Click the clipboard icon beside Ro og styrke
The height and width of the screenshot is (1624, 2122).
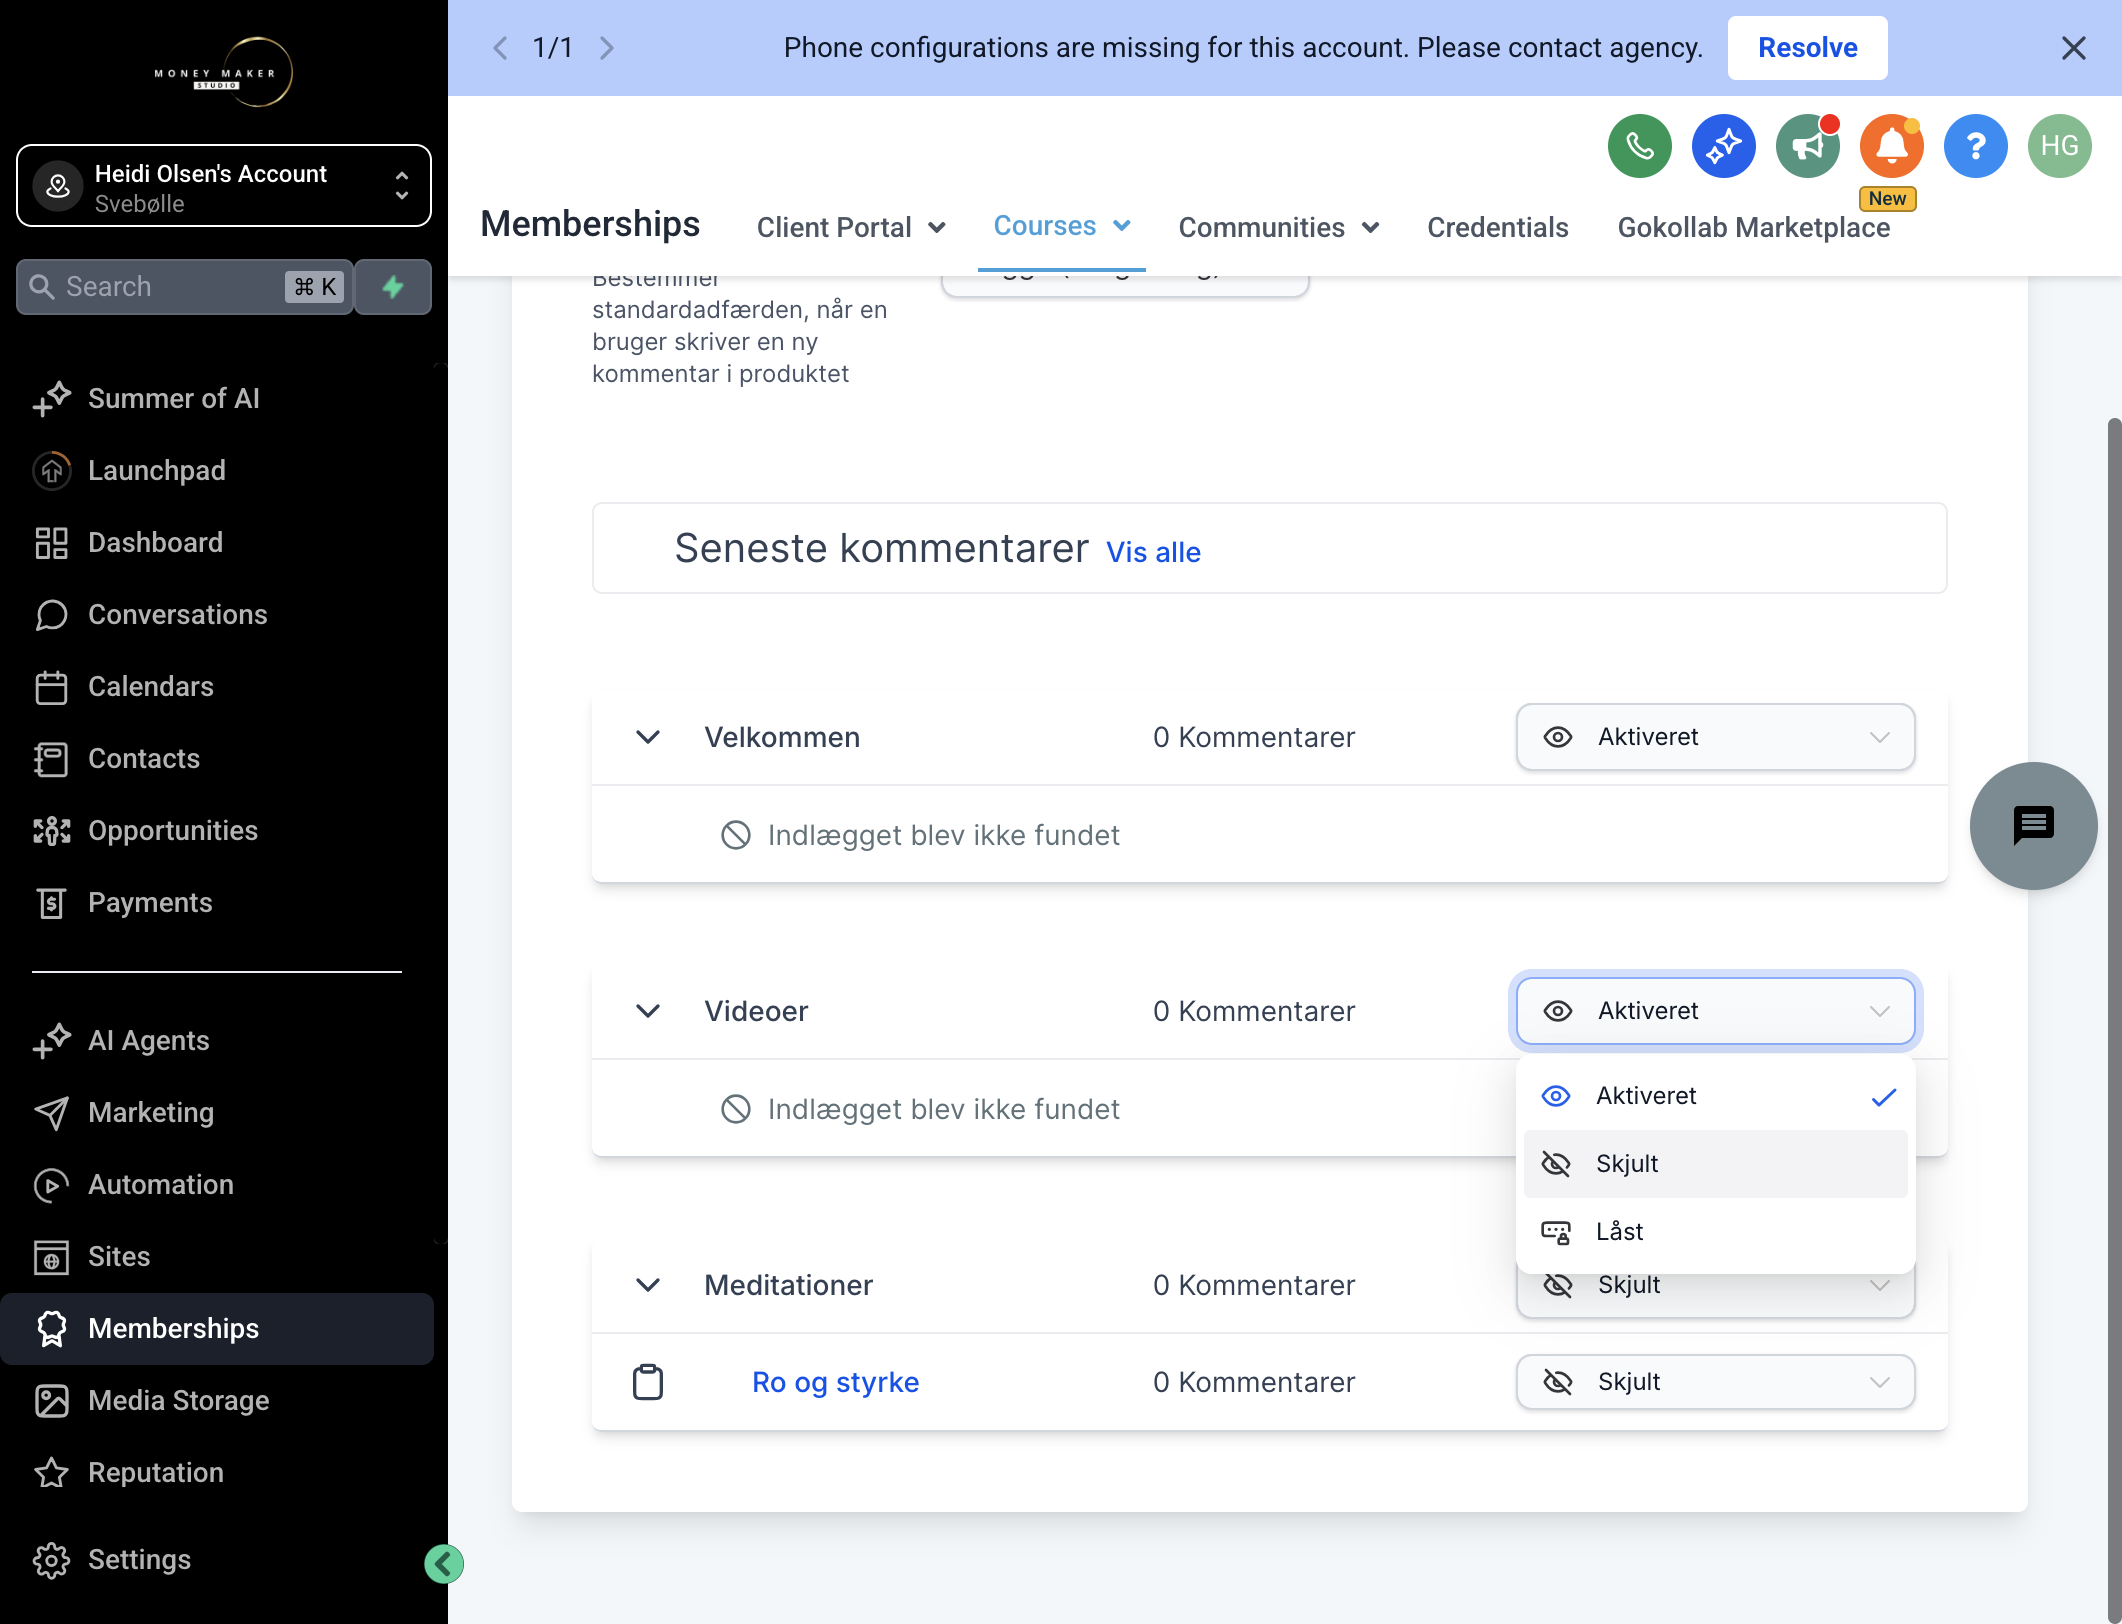648,1382
